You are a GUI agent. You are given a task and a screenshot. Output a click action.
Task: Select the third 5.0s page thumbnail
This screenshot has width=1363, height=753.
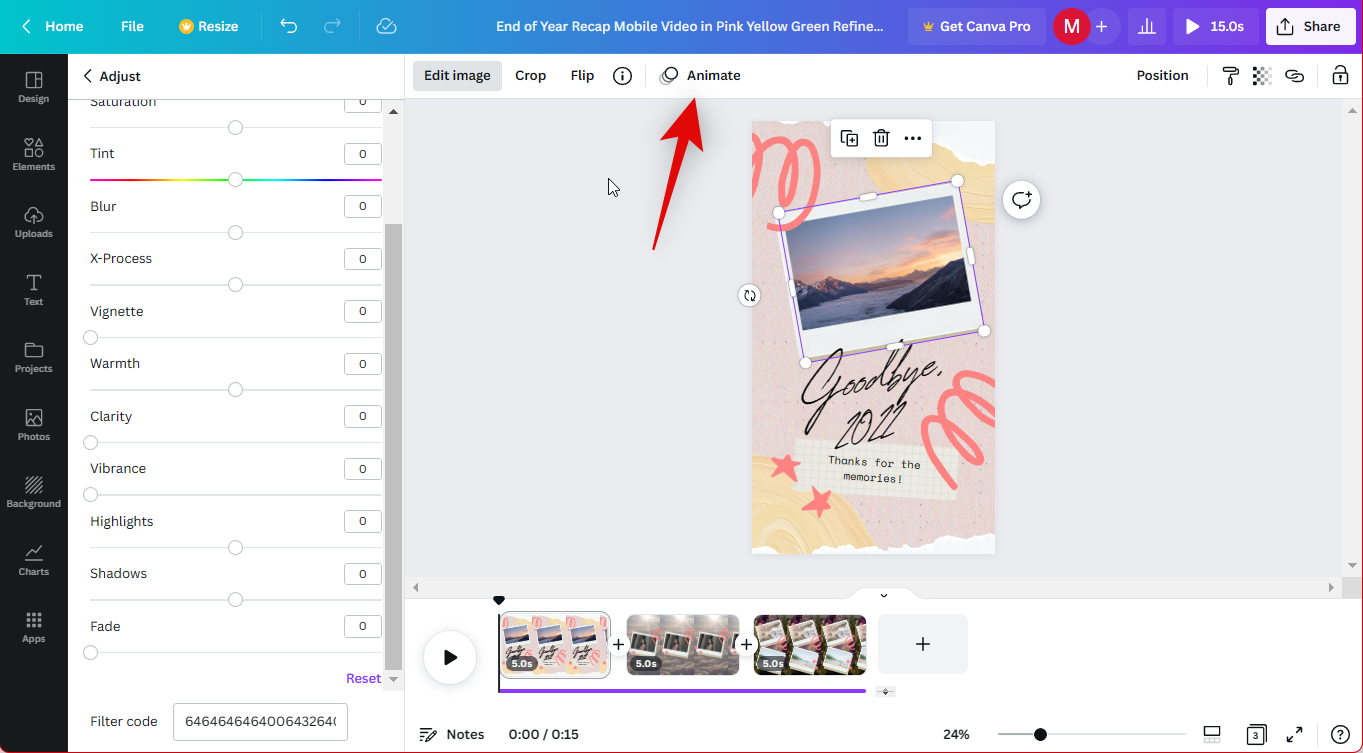pyautogui.click(x=810, y=645)
